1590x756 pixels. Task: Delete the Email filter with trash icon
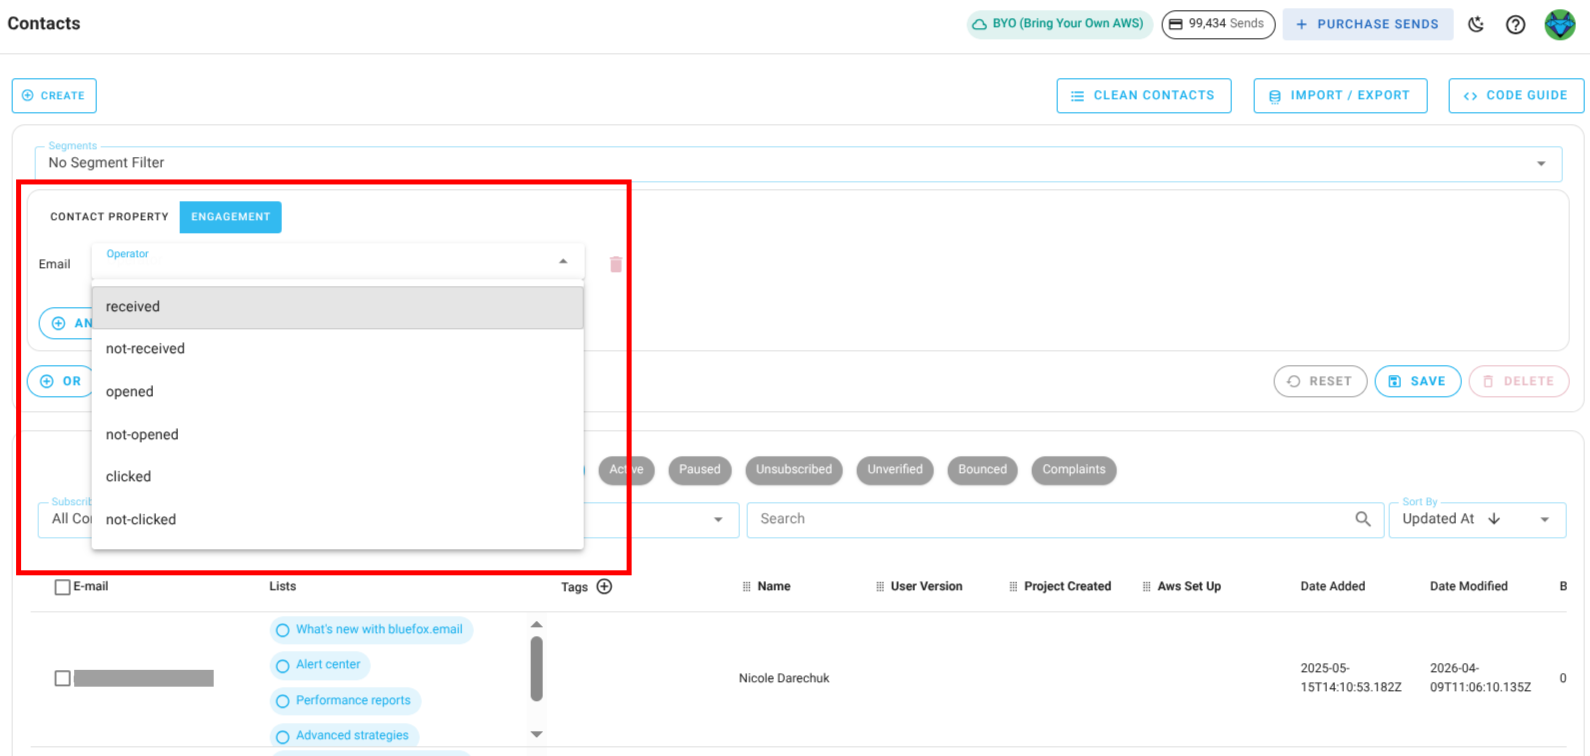pos(616,264)
